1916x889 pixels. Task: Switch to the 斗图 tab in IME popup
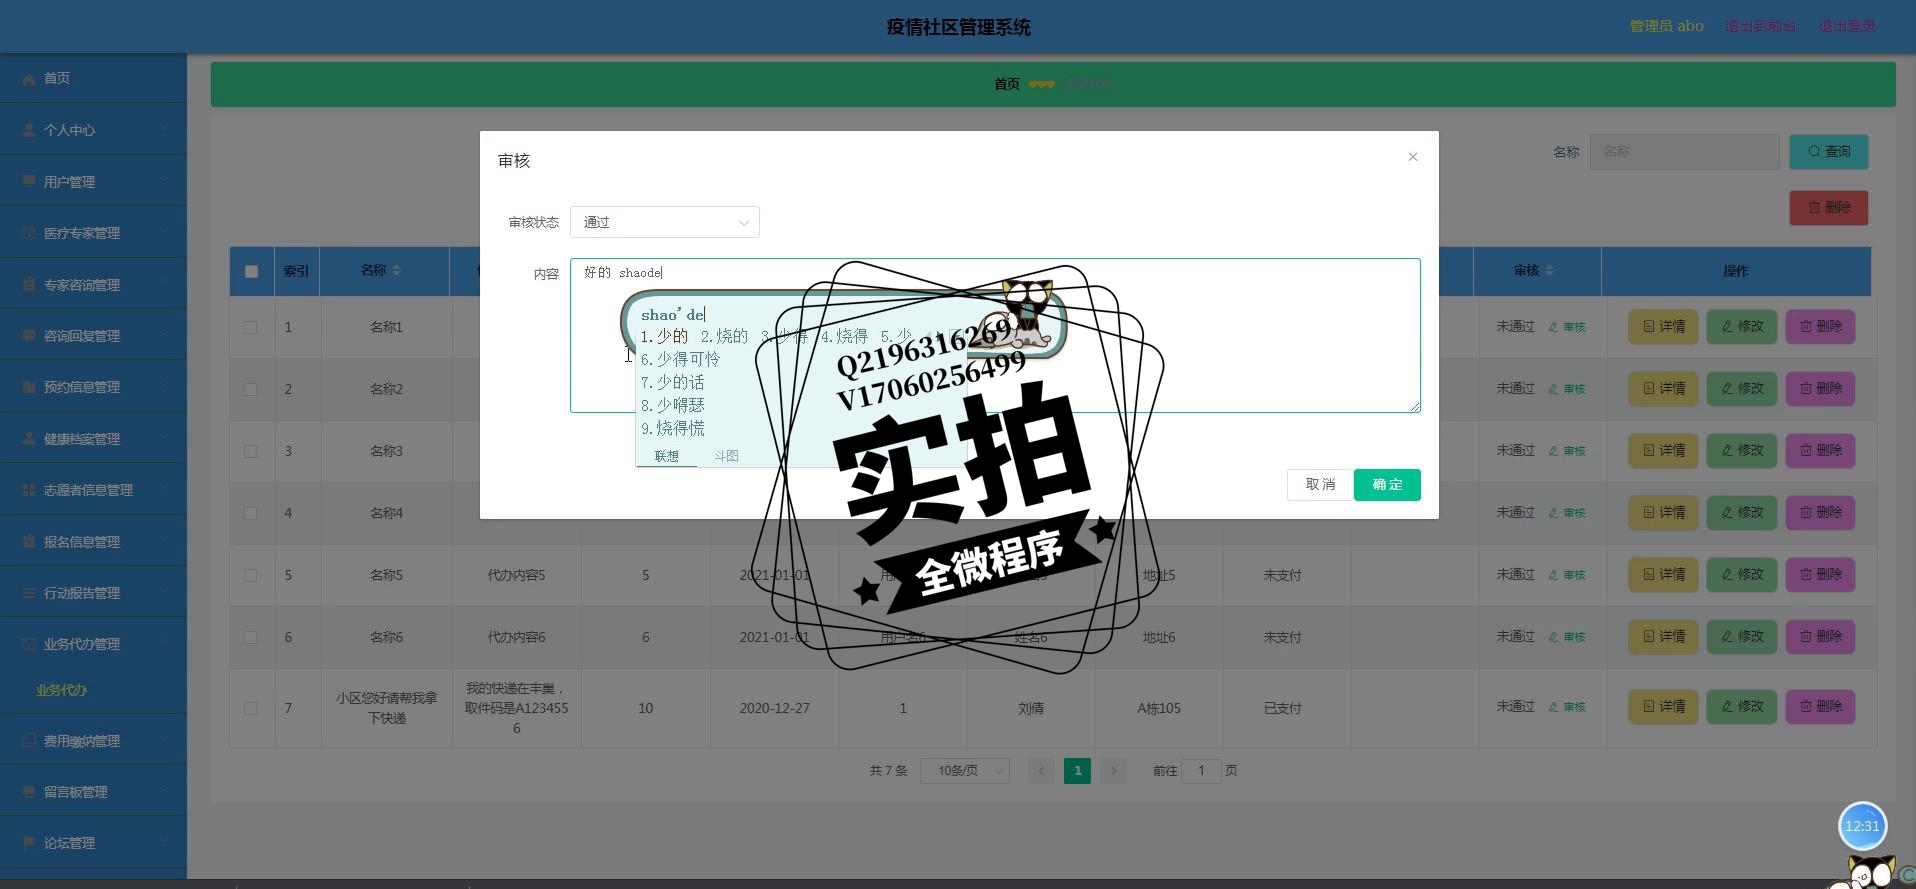click(727, 456)
